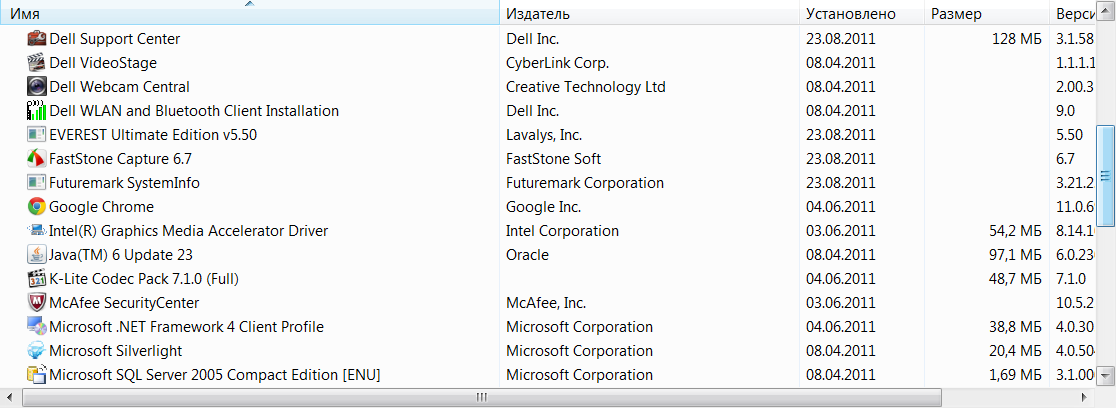
Task: Click the Dell VideoStage clapperboard icon
Action: (37, 63)
